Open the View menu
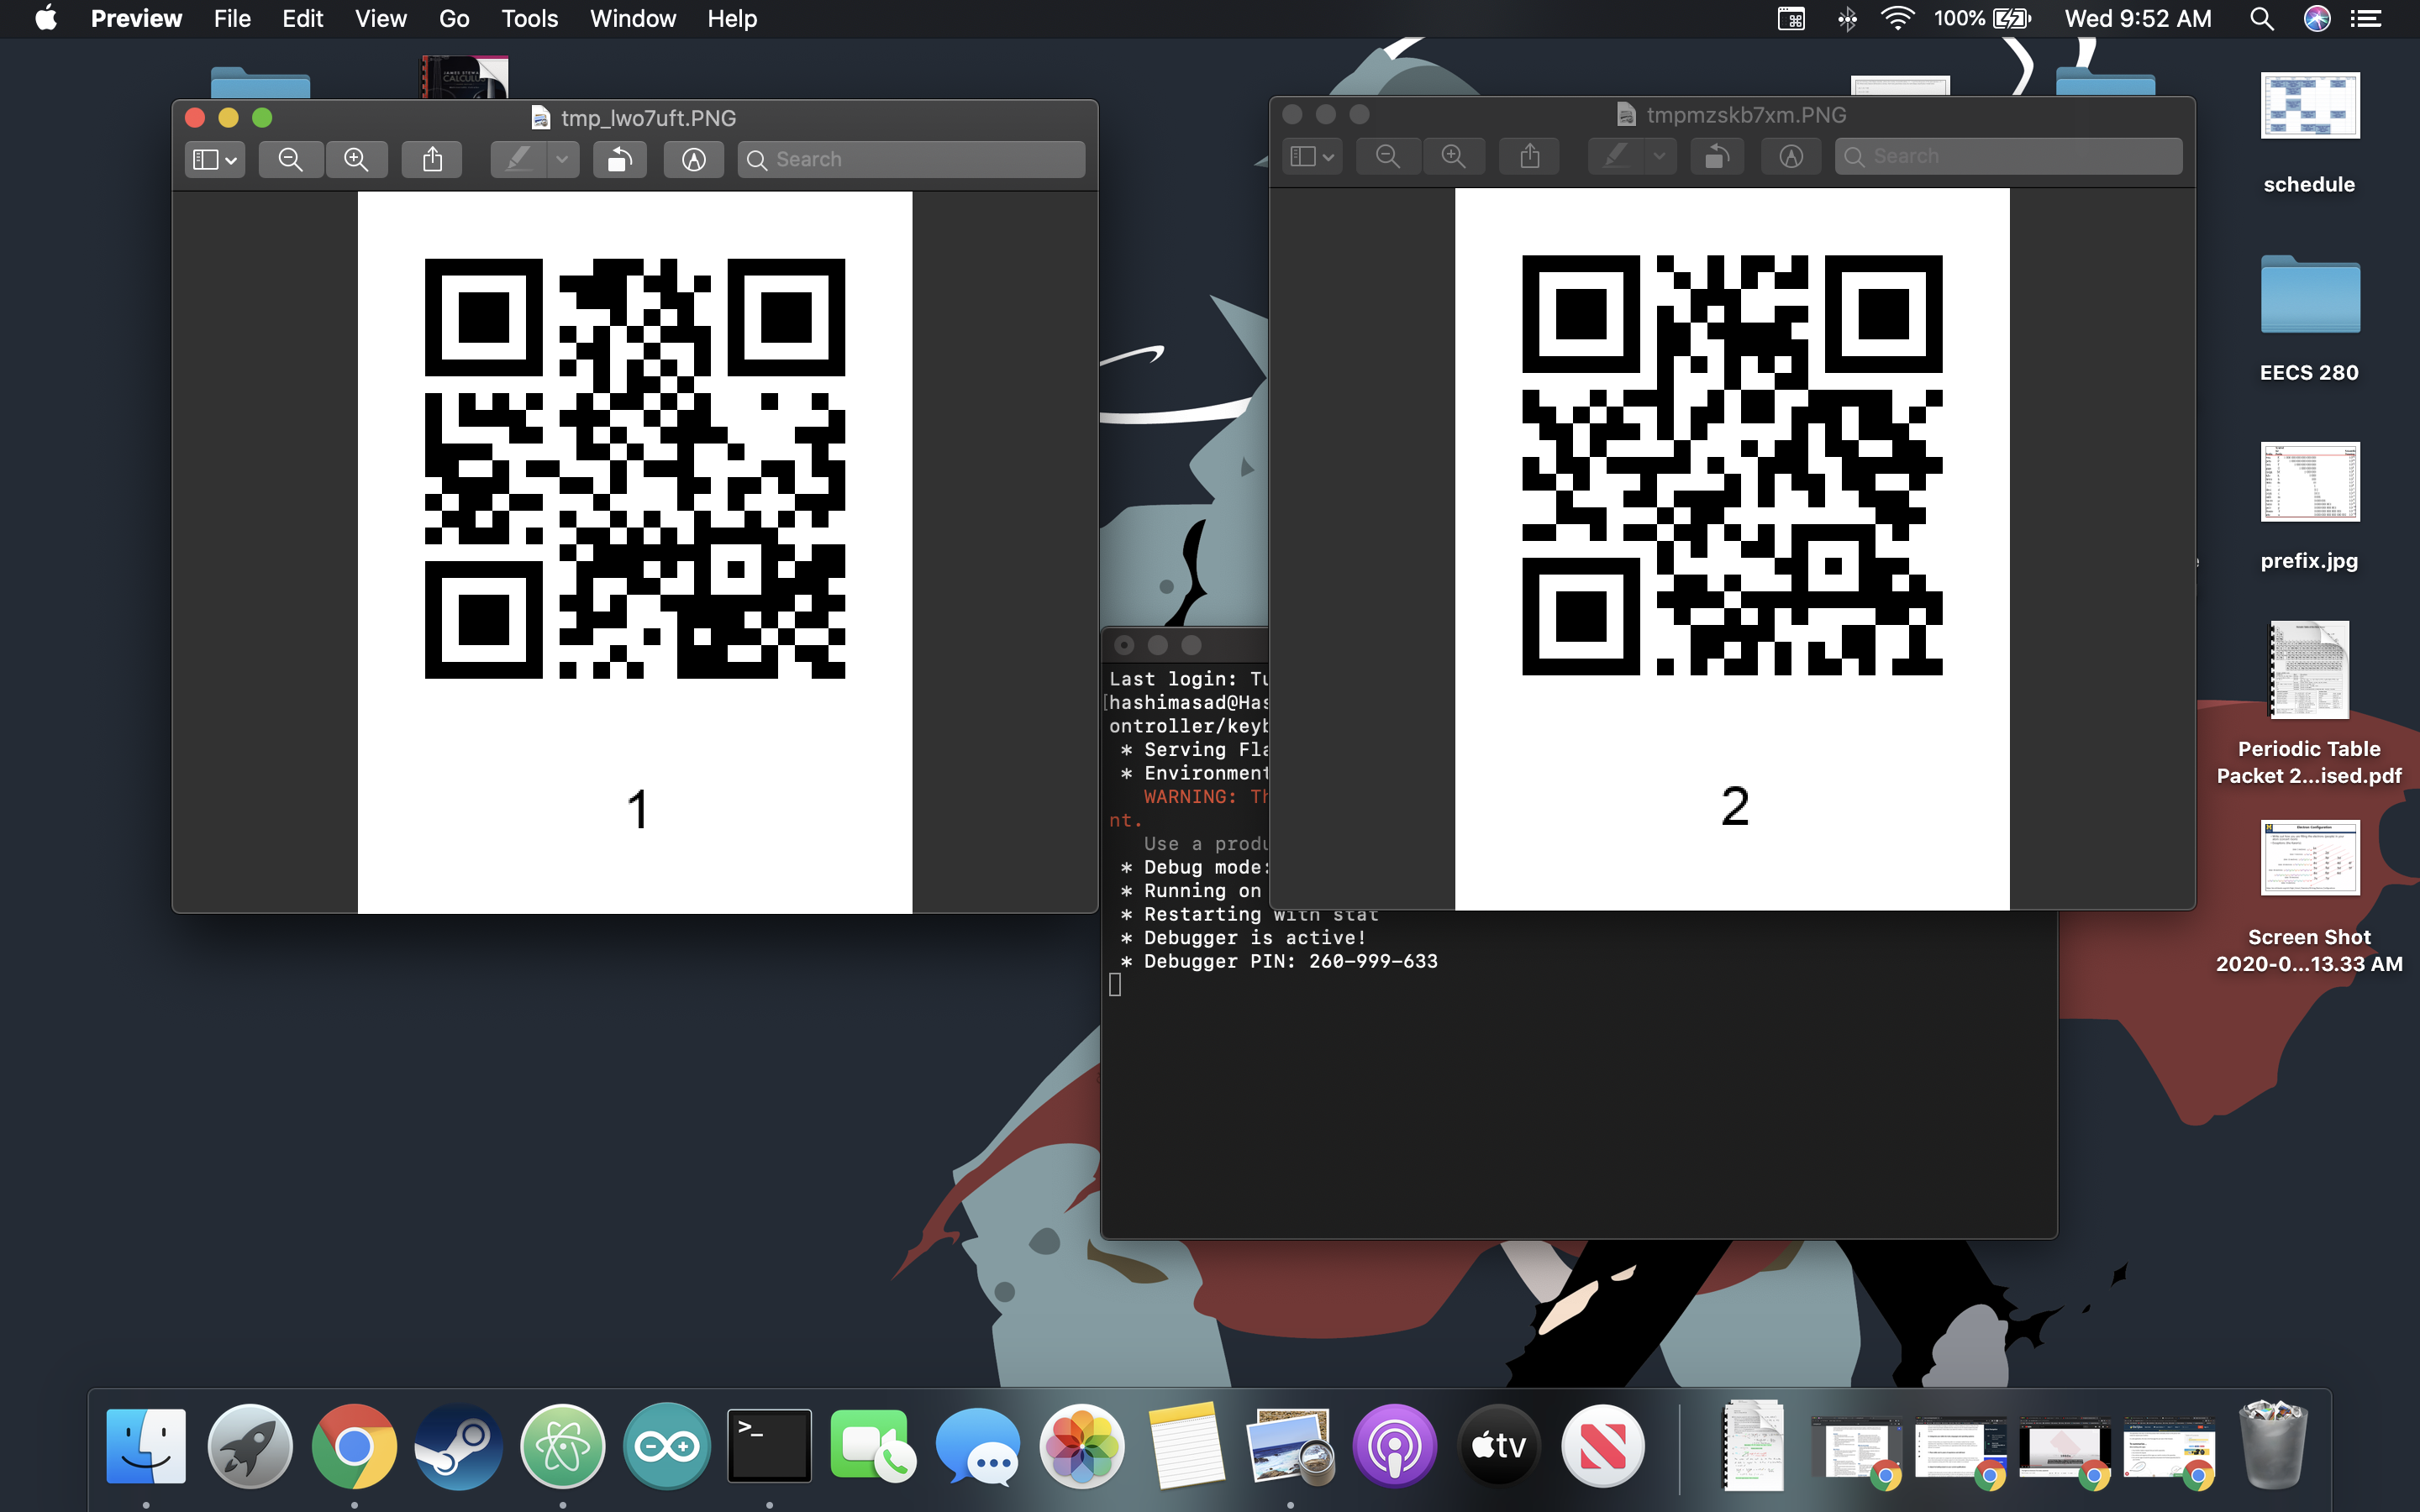Viewport: 2420px width, 1512px height. (381, 18)
